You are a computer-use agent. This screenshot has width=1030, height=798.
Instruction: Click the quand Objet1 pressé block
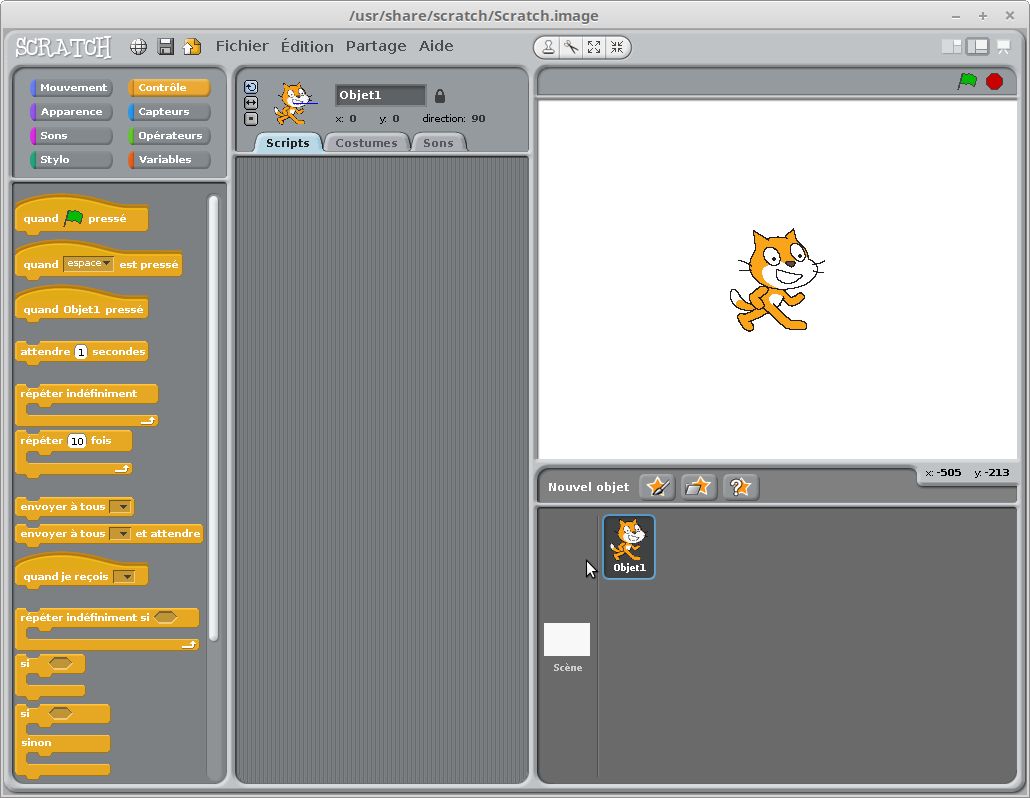tap(81, 305)
